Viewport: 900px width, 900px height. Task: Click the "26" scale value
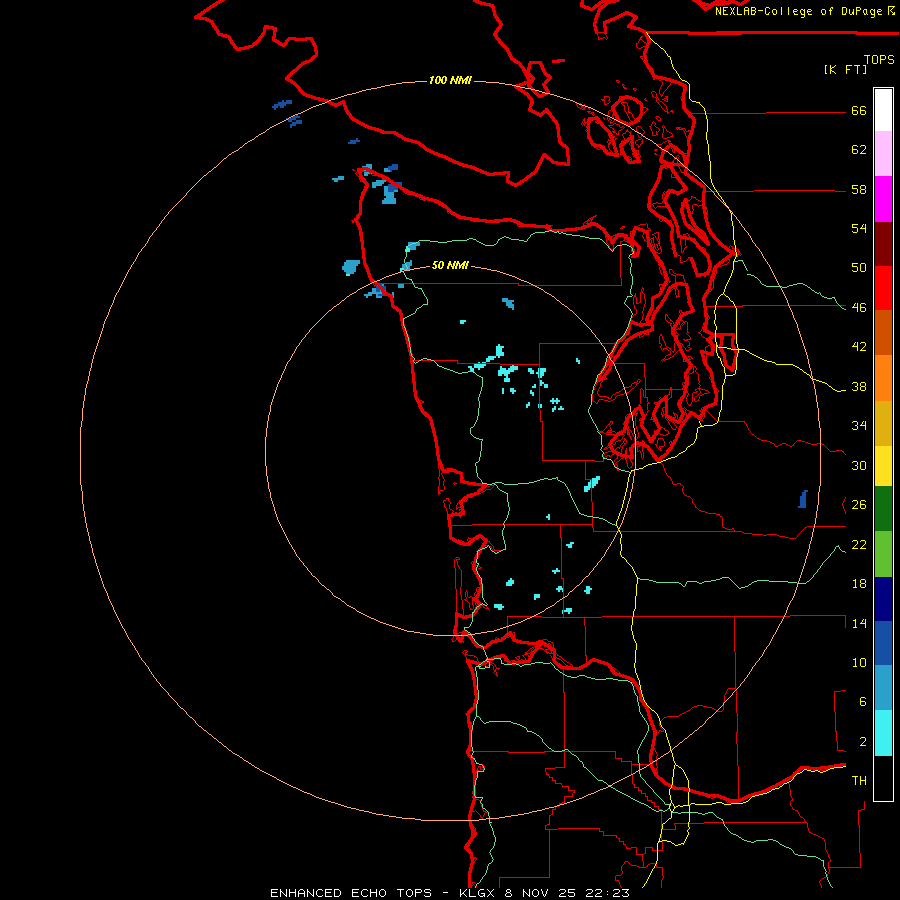click(x=859, y=505)
